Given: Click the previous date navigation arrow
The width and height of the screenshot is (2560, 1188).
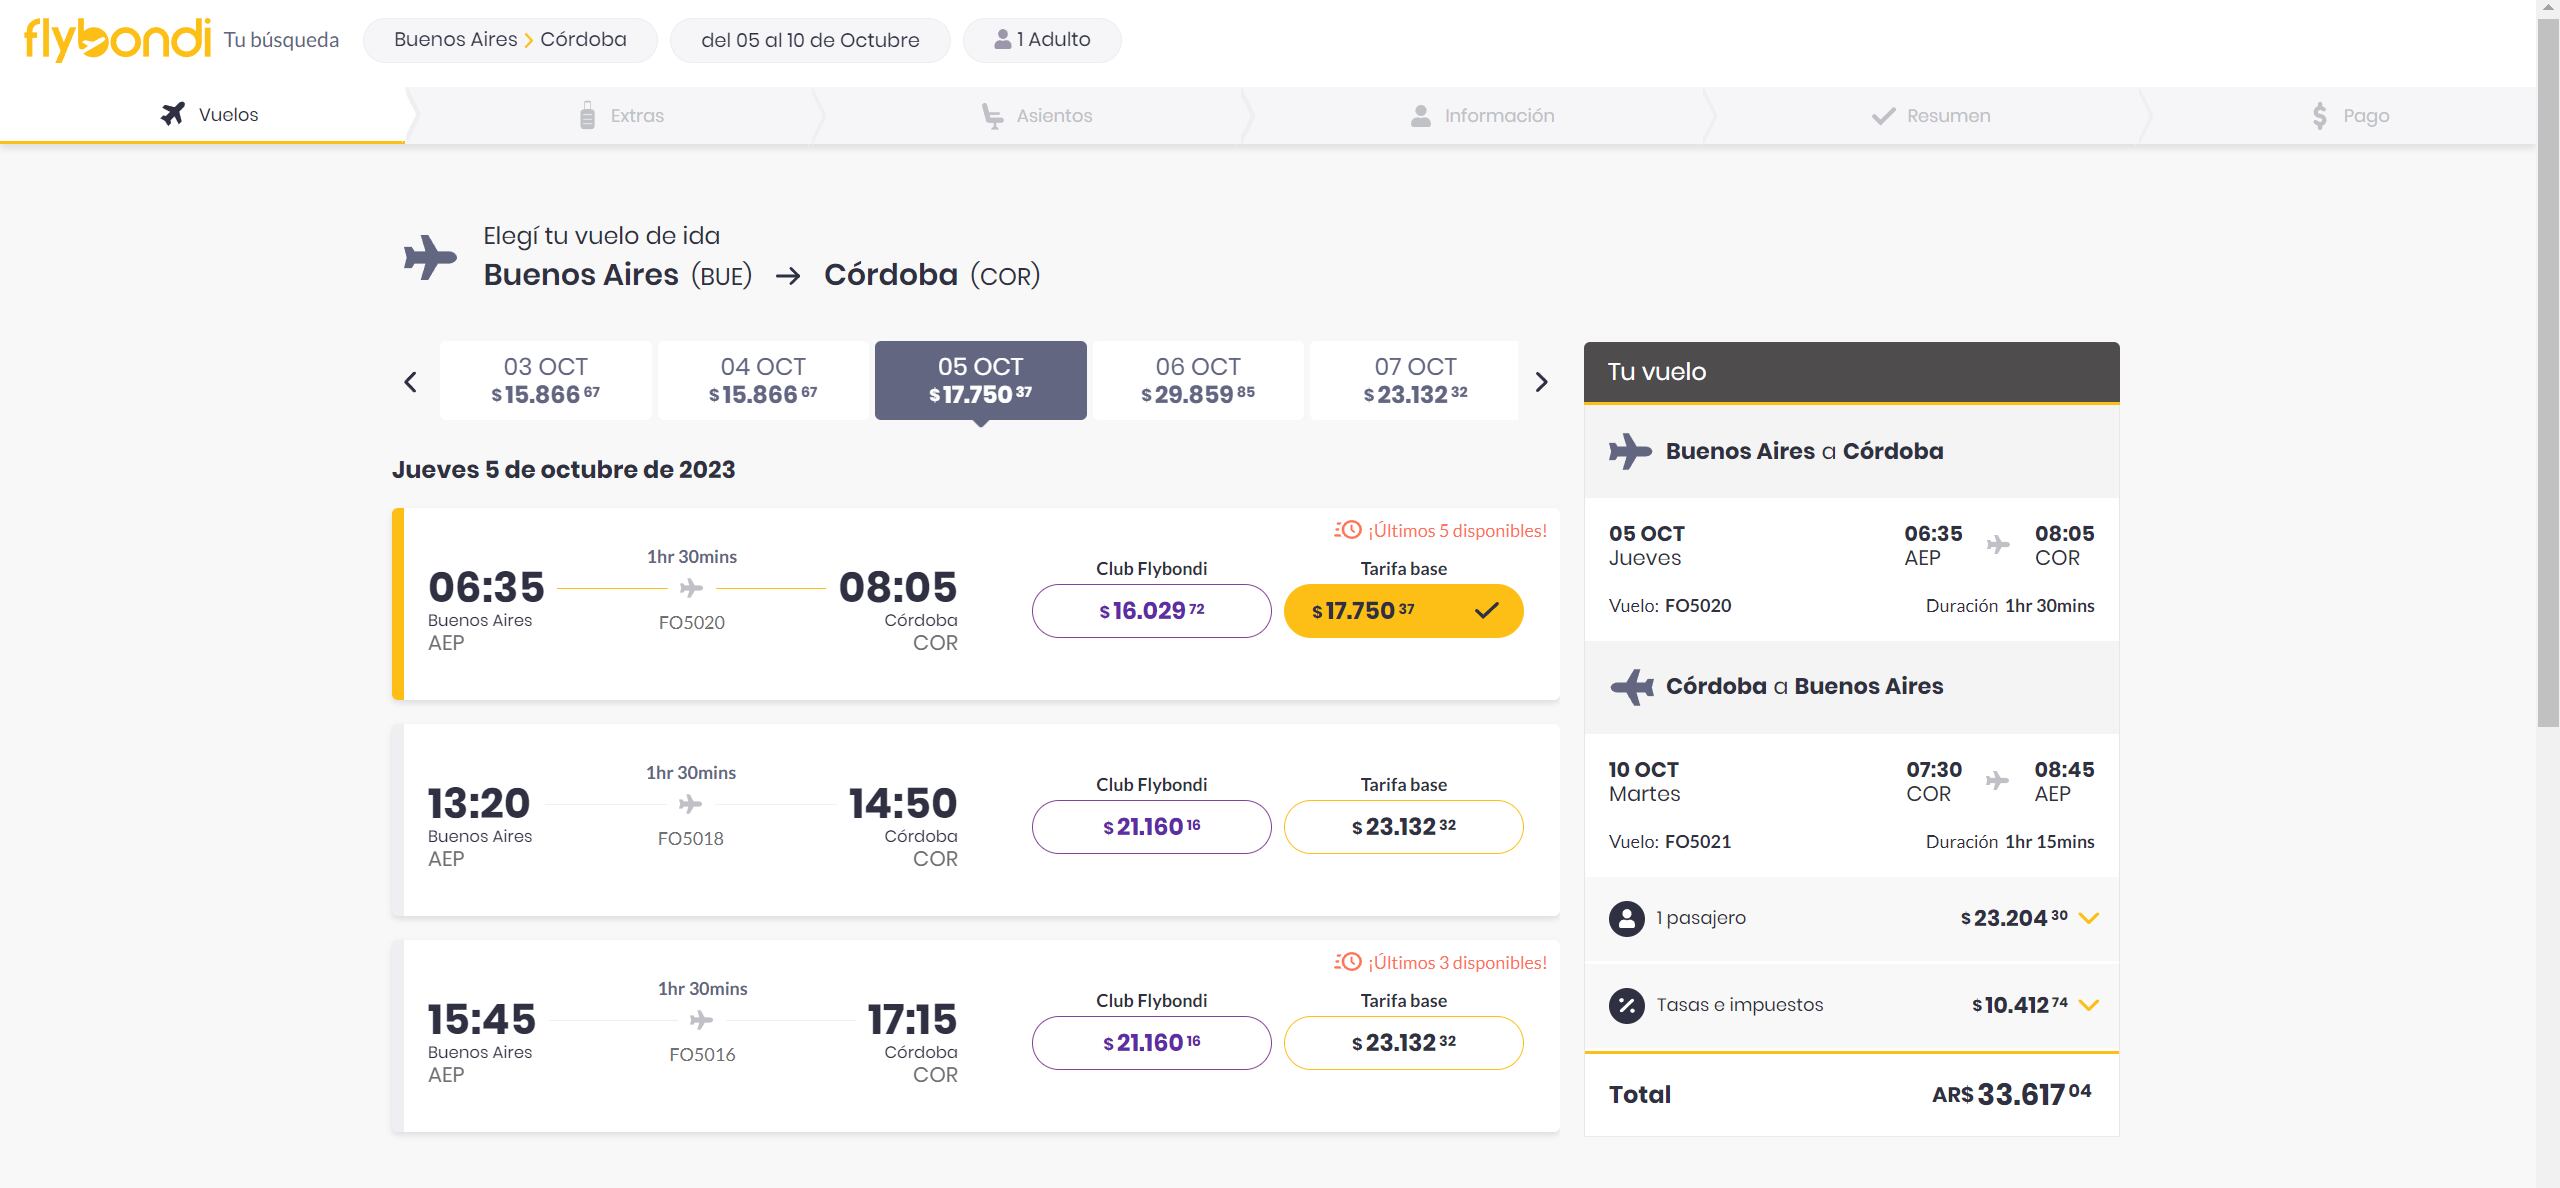Looking at the screenshot, I should (413, 380).
